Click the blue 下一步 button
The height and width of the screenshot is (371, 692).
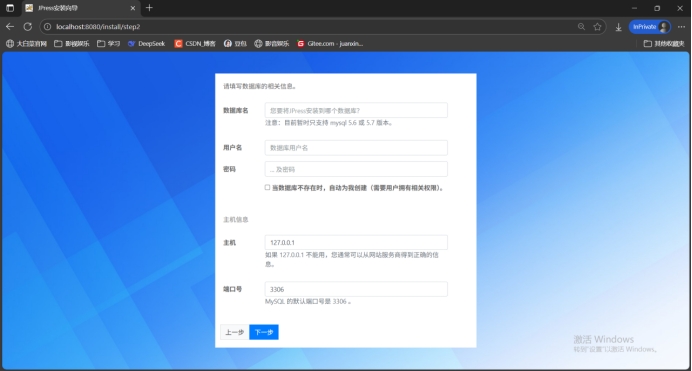click(x=263, y=332)
